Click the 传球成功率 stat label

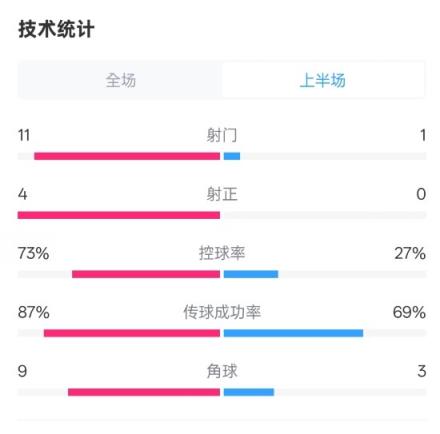click(x=222, y=312)
